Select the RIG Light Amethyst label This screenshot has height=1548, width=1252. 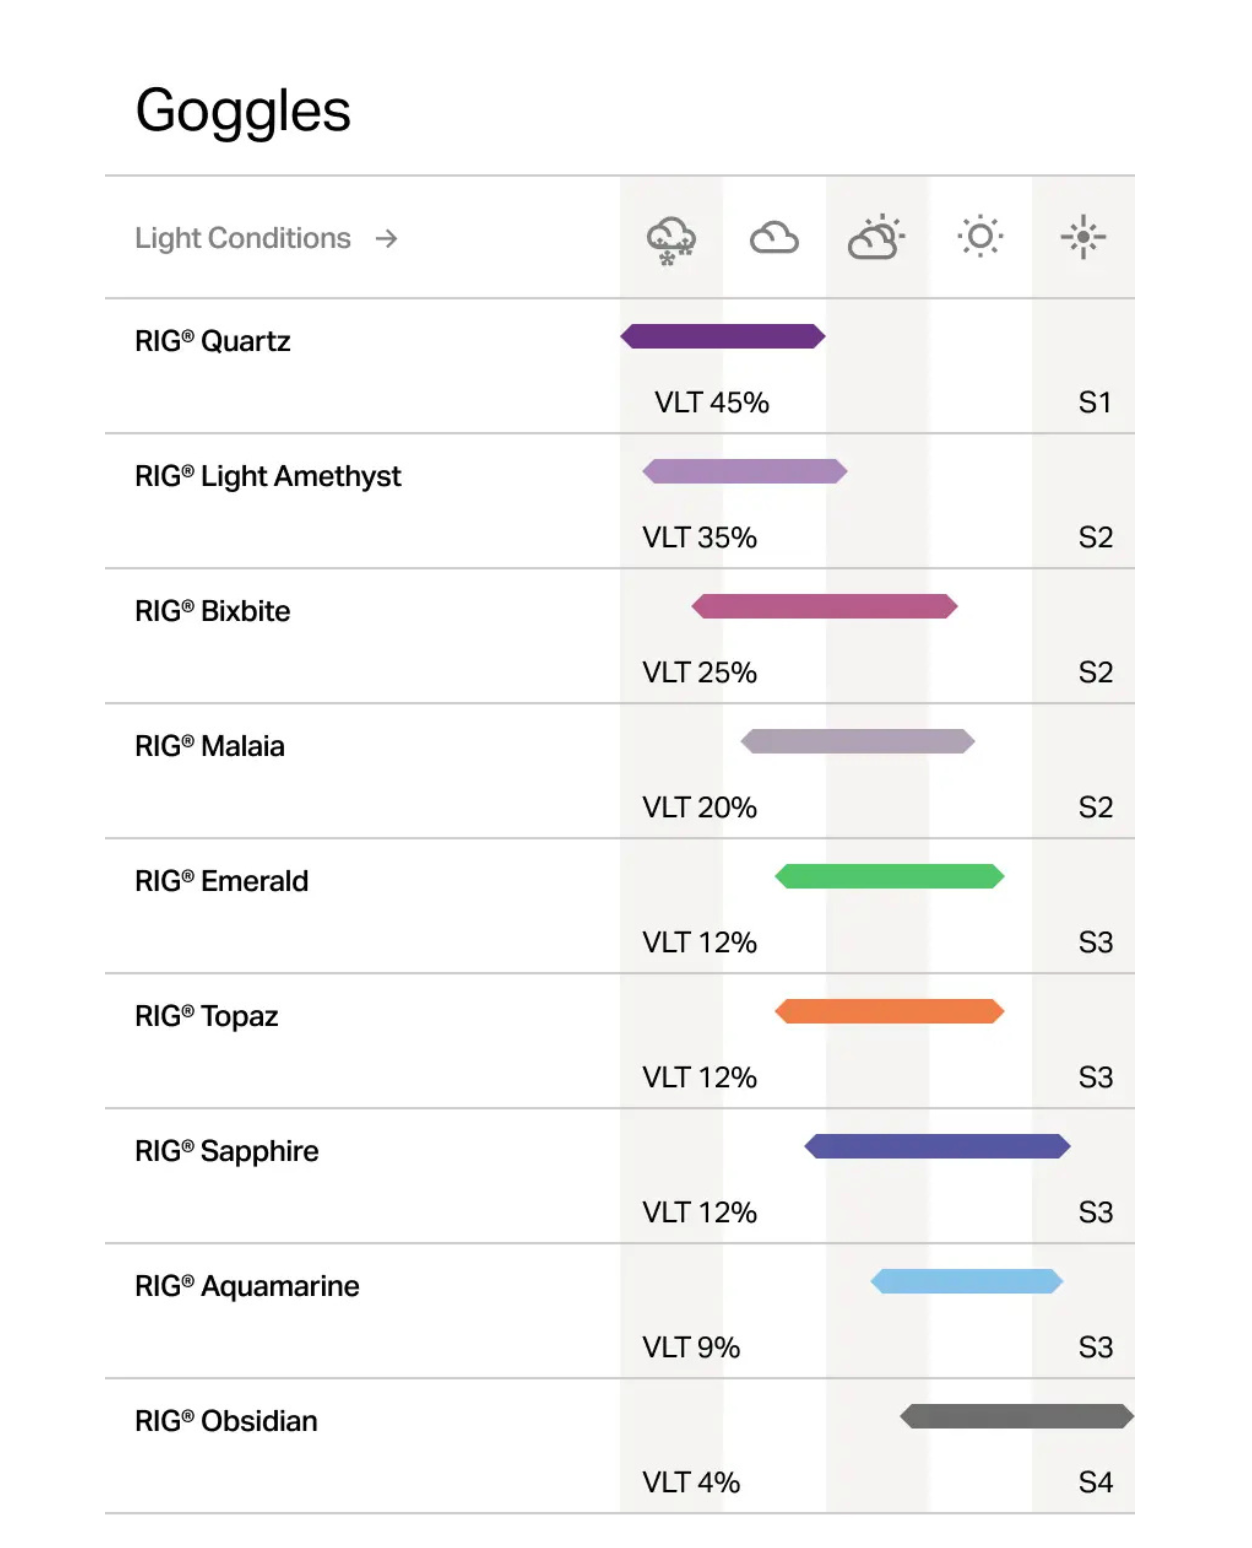coord(268,477)
